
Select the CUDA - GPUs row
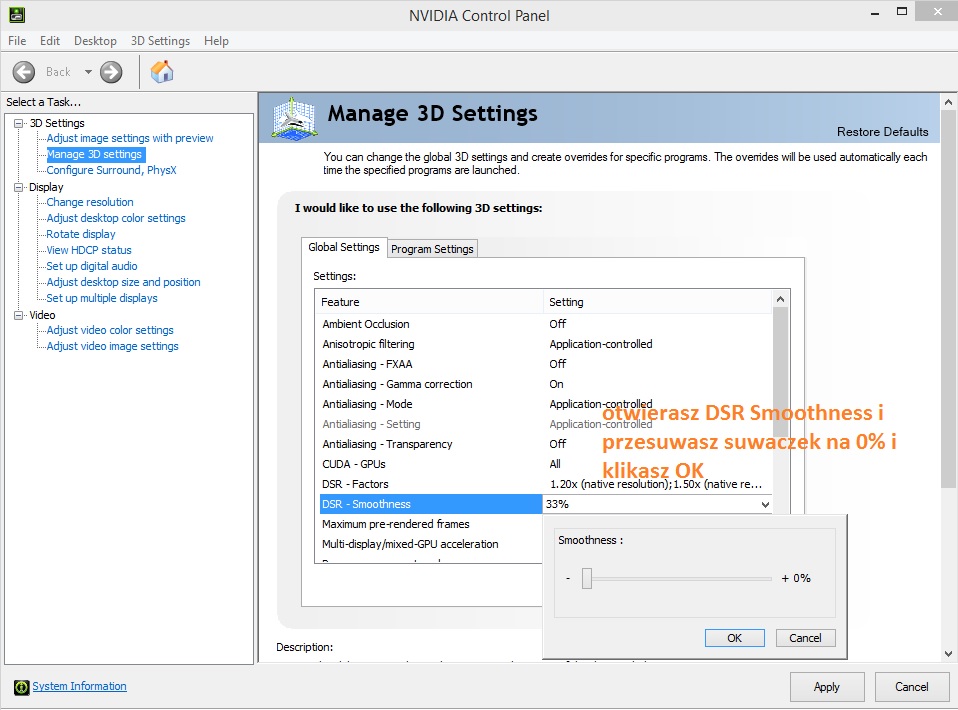[x=546, y=464]
